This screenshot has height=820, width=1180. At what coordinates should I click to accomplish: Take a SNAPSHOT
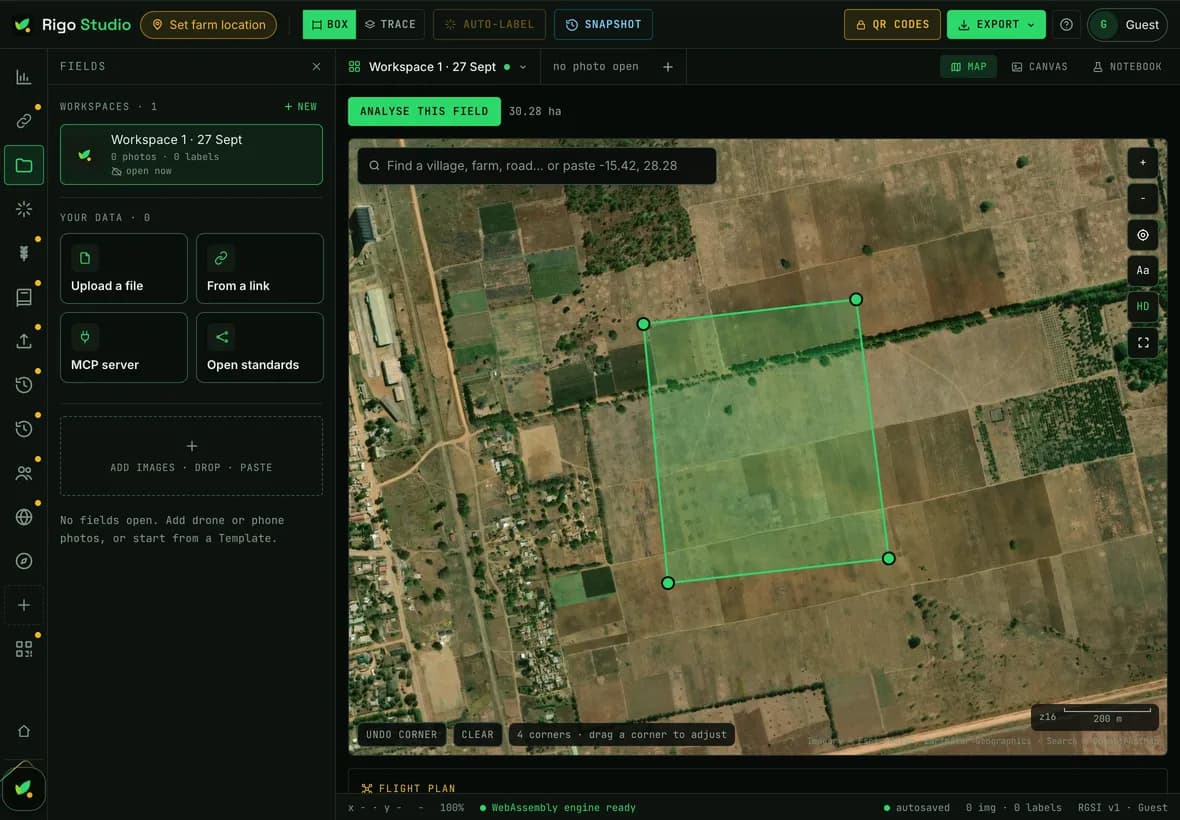click(x=604, y=25)
